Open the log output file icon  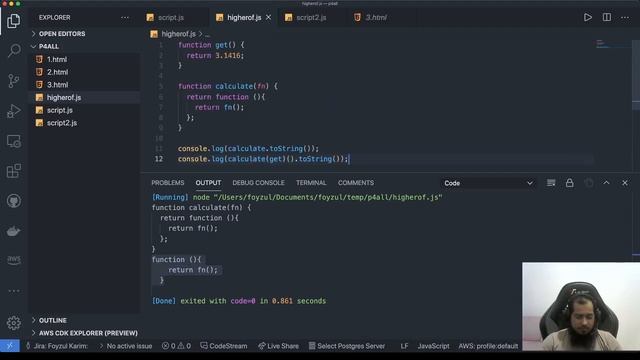point(588,183)
